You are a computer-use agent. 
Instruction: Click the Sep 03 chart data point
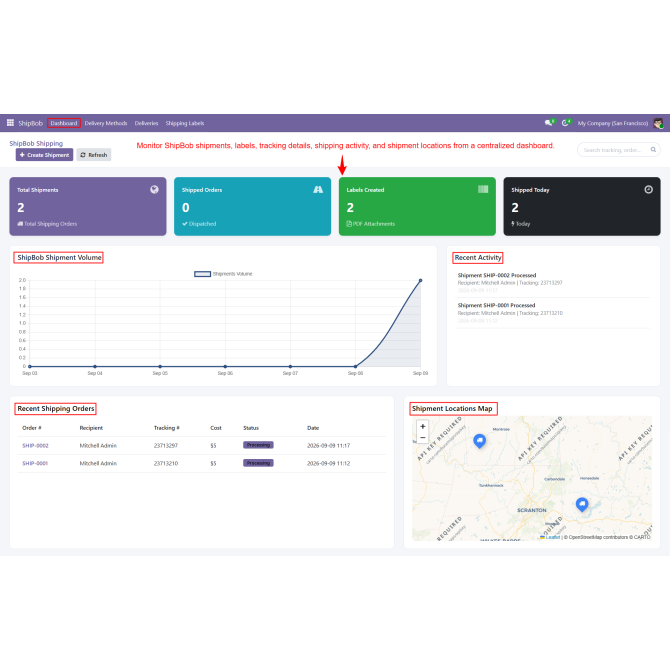pyautogui.click(x=29, y=366)
